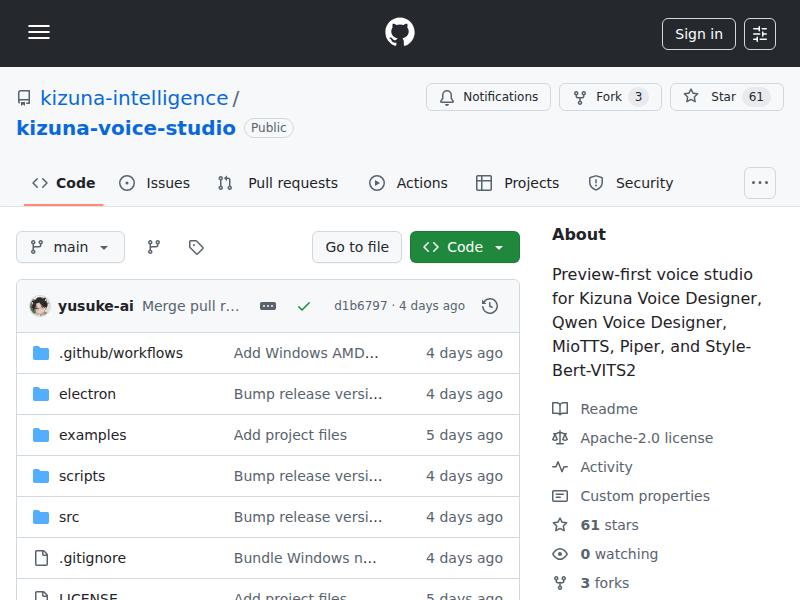This screenshot has height=600, width=800.
Task: View commit history via the clock icon
Action: click(490, 306)
